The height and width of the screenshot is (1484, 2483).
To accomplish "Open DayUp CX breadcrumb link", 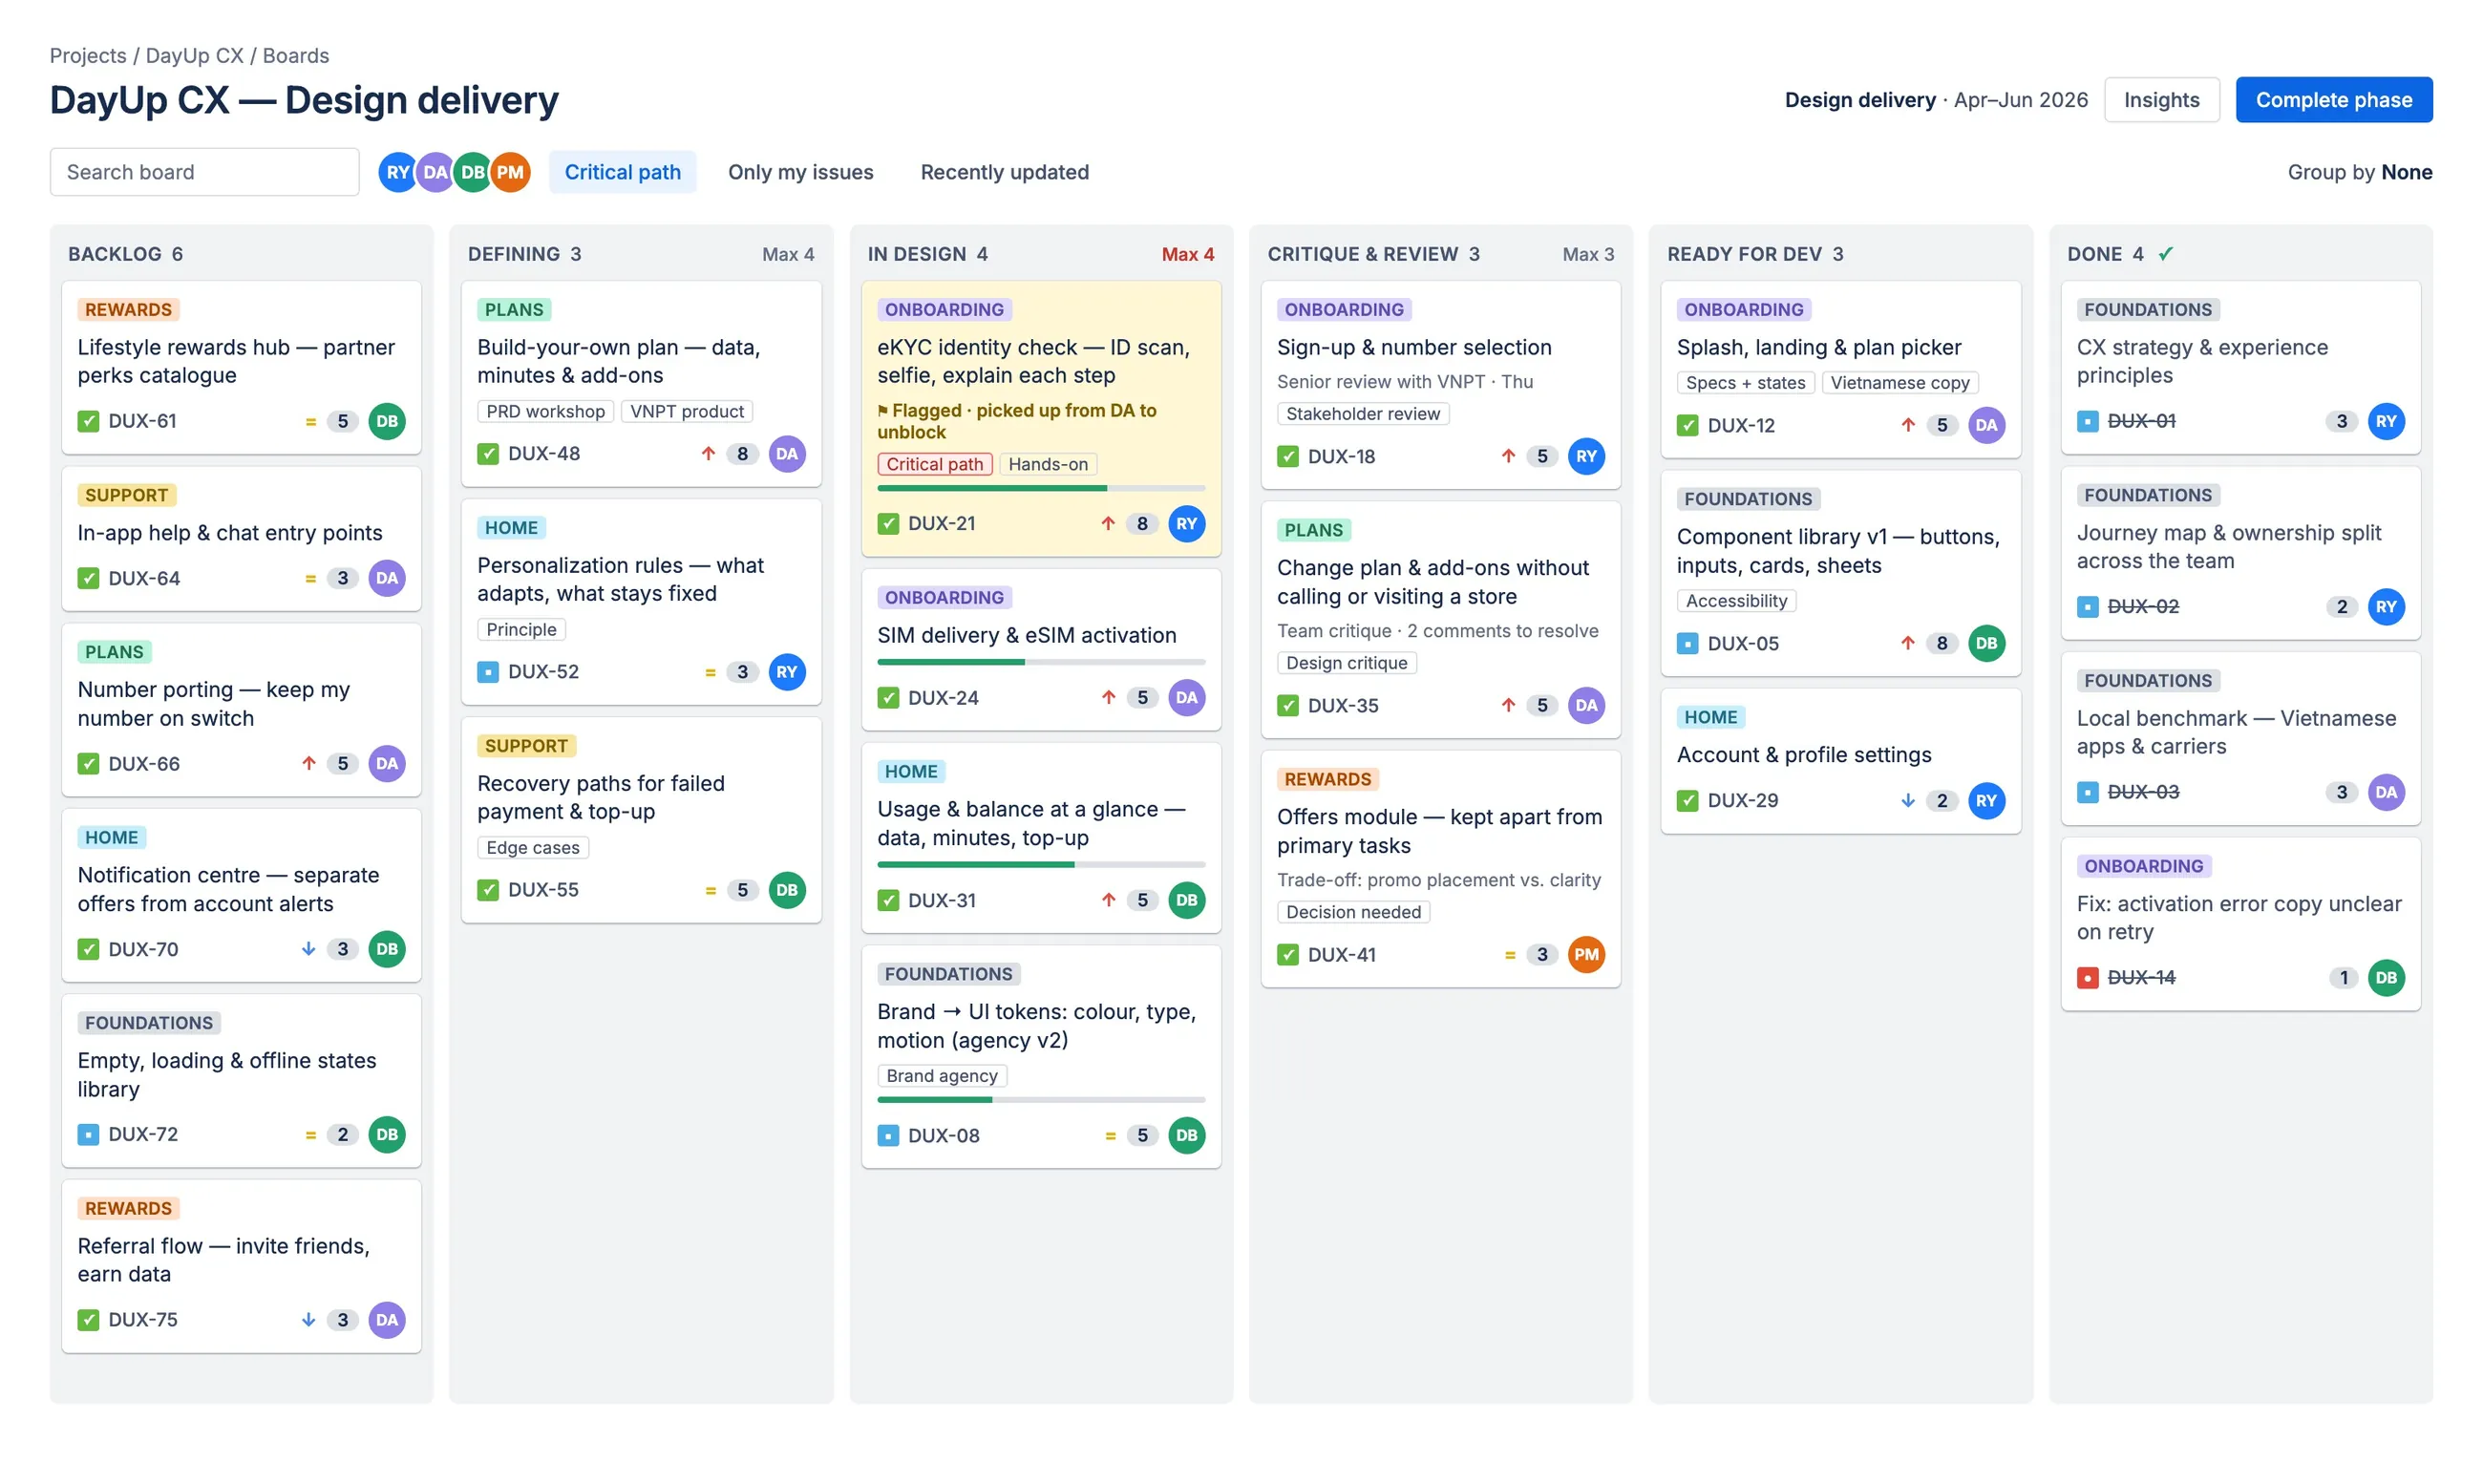I will (194, 56).
